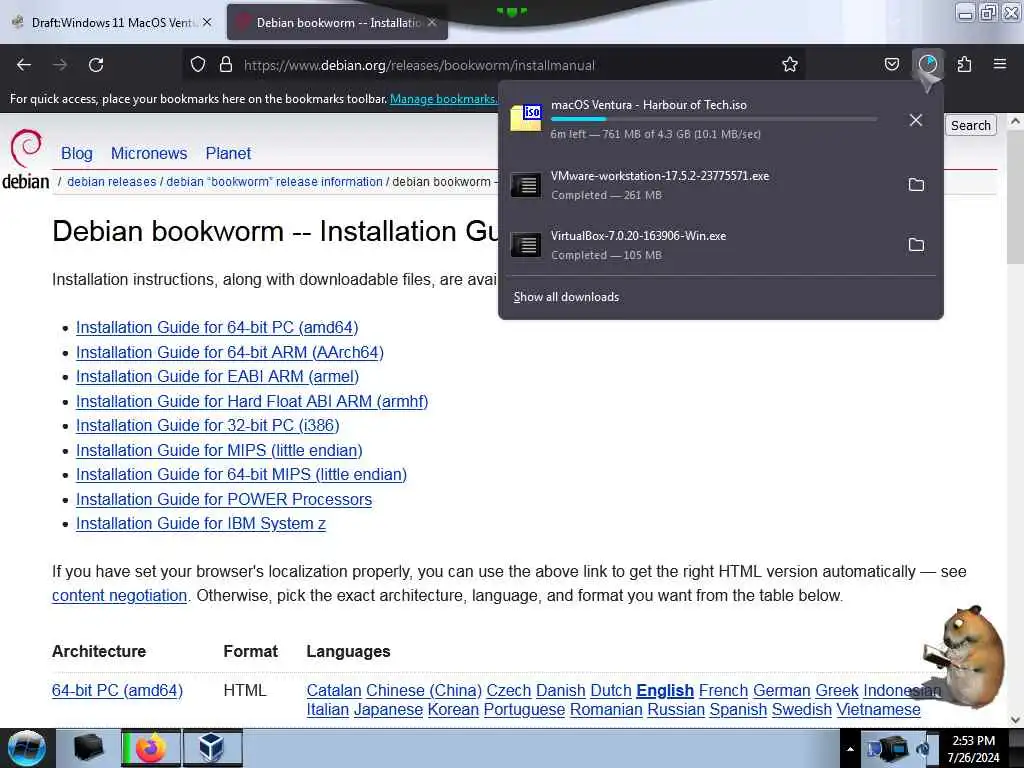Click the macOS Ventura download progress bar
Viewport: 1024px width, 768px height.
pos(713,119)
